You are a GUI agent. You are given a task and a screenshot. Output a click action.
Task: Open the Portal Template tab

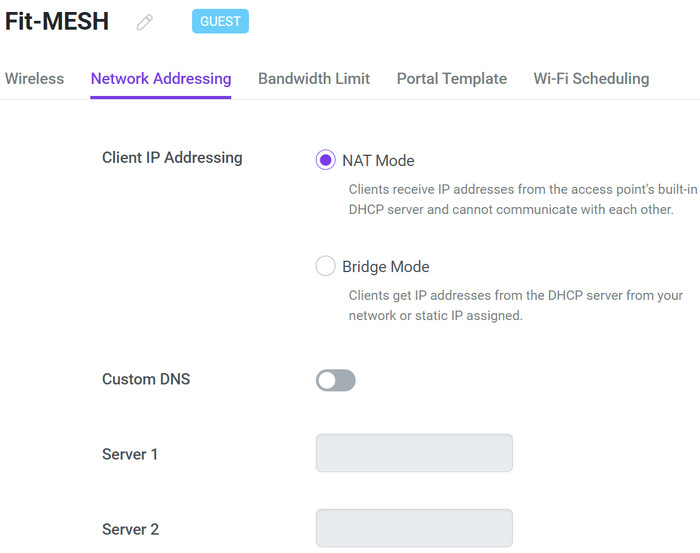coord(452,78)
